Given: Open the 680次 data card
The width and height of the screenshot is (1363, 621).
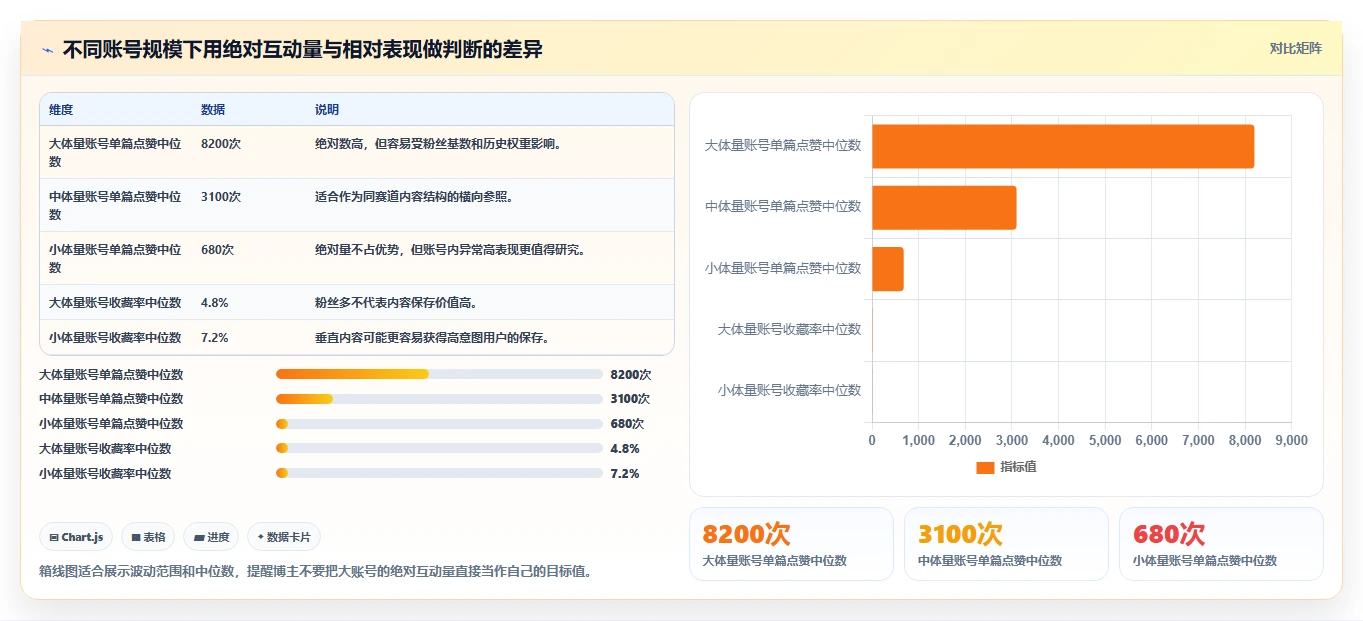Looking at the screenshot, I should [x=1221, y=544].
